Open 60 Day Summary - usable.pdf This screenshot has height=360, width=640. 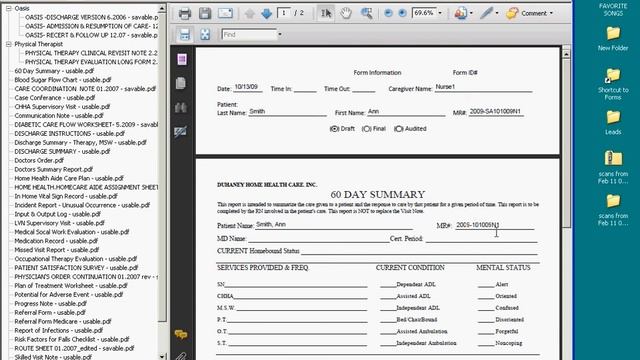(x=54, y=71)
